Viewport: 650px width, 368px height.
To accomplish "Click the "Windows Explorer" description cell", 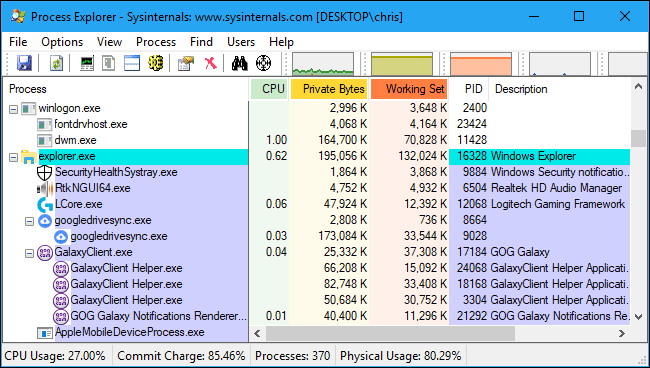I will 533,157.
